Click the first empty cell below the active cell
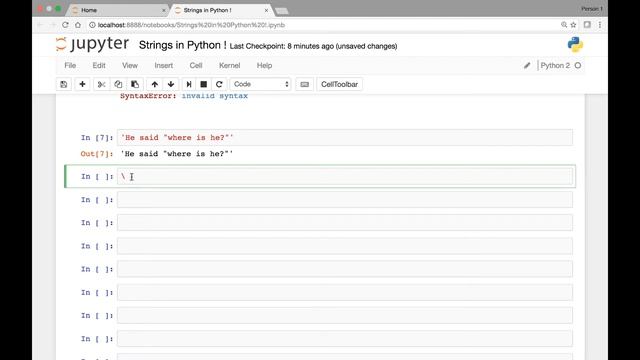The height and width of the screenshot is (360, 640). (344, 200)
